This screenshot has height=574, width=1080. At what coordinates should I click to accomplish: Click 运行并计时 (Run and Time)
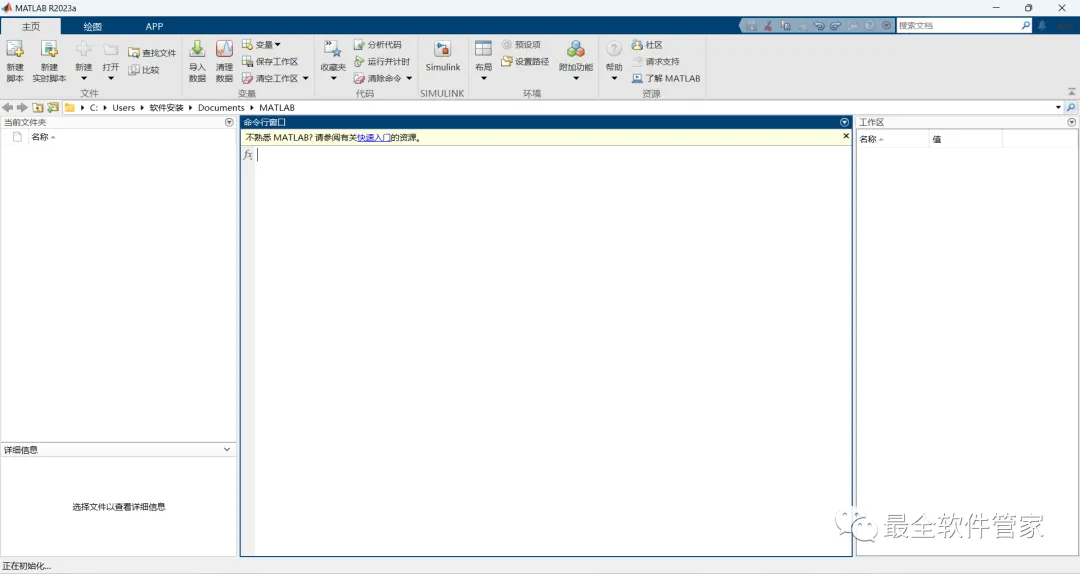tap(382, 61)
